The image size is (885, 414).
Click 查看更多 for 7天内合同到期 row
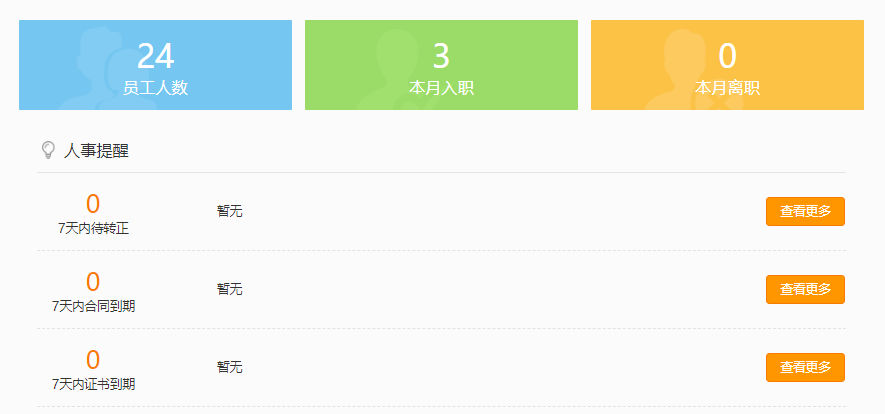tap(805, 289)
